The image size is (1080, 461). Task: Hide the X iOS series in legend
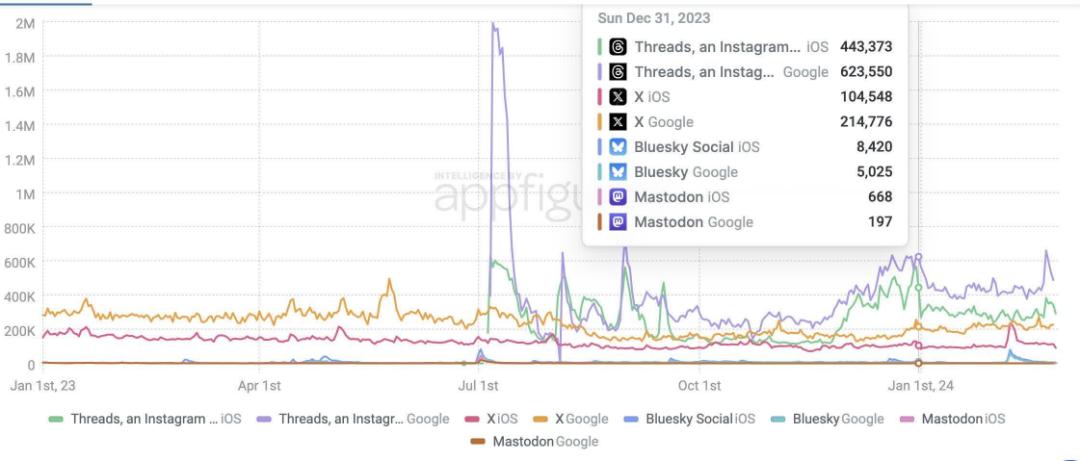click(x=491, y=419)
